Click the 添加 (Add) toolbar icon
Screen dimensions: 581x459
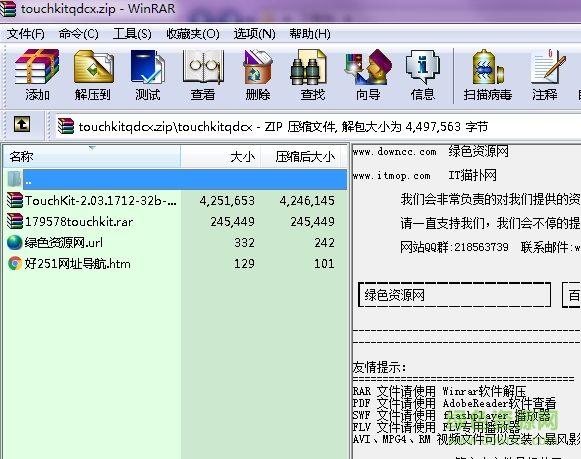tap(37, 75)
